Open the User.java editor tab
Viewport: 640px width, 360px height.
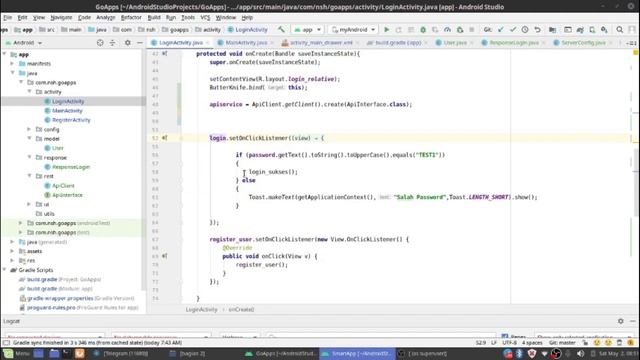click(x=455, y=42)
